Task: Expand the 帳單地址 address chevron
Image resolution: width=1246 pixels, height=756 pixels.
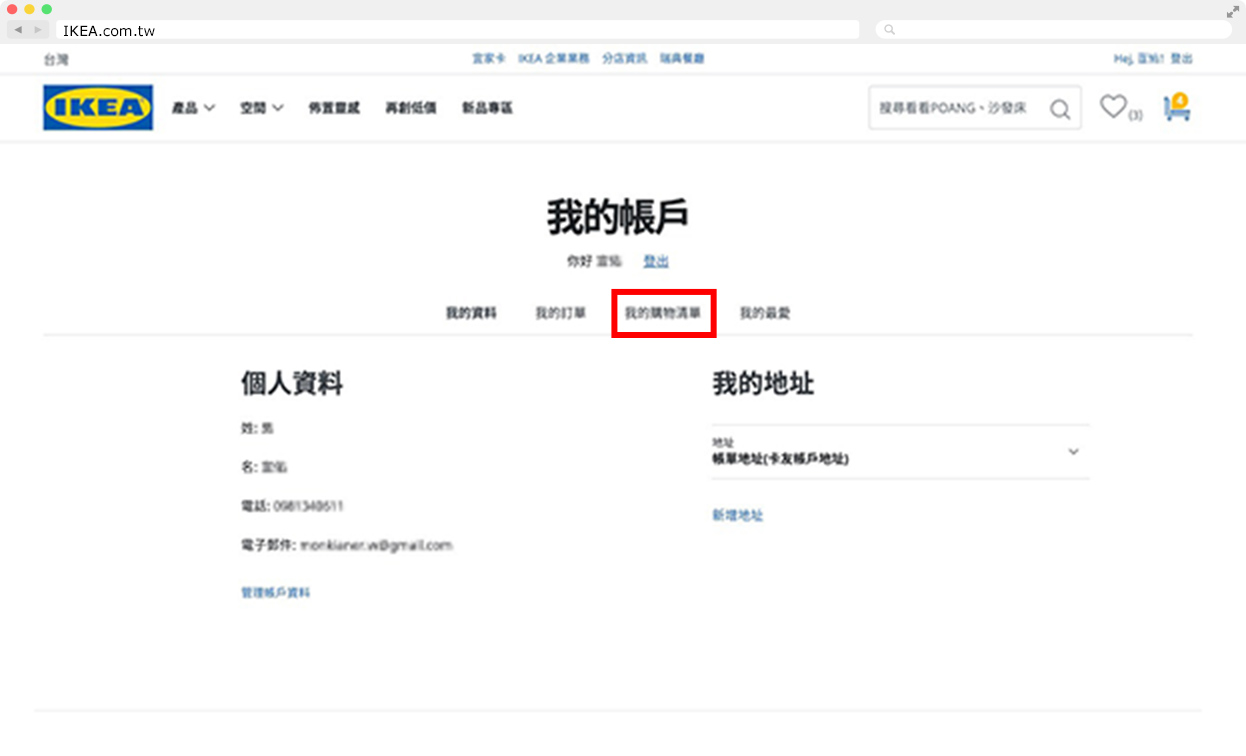Action: (1073, 452)
